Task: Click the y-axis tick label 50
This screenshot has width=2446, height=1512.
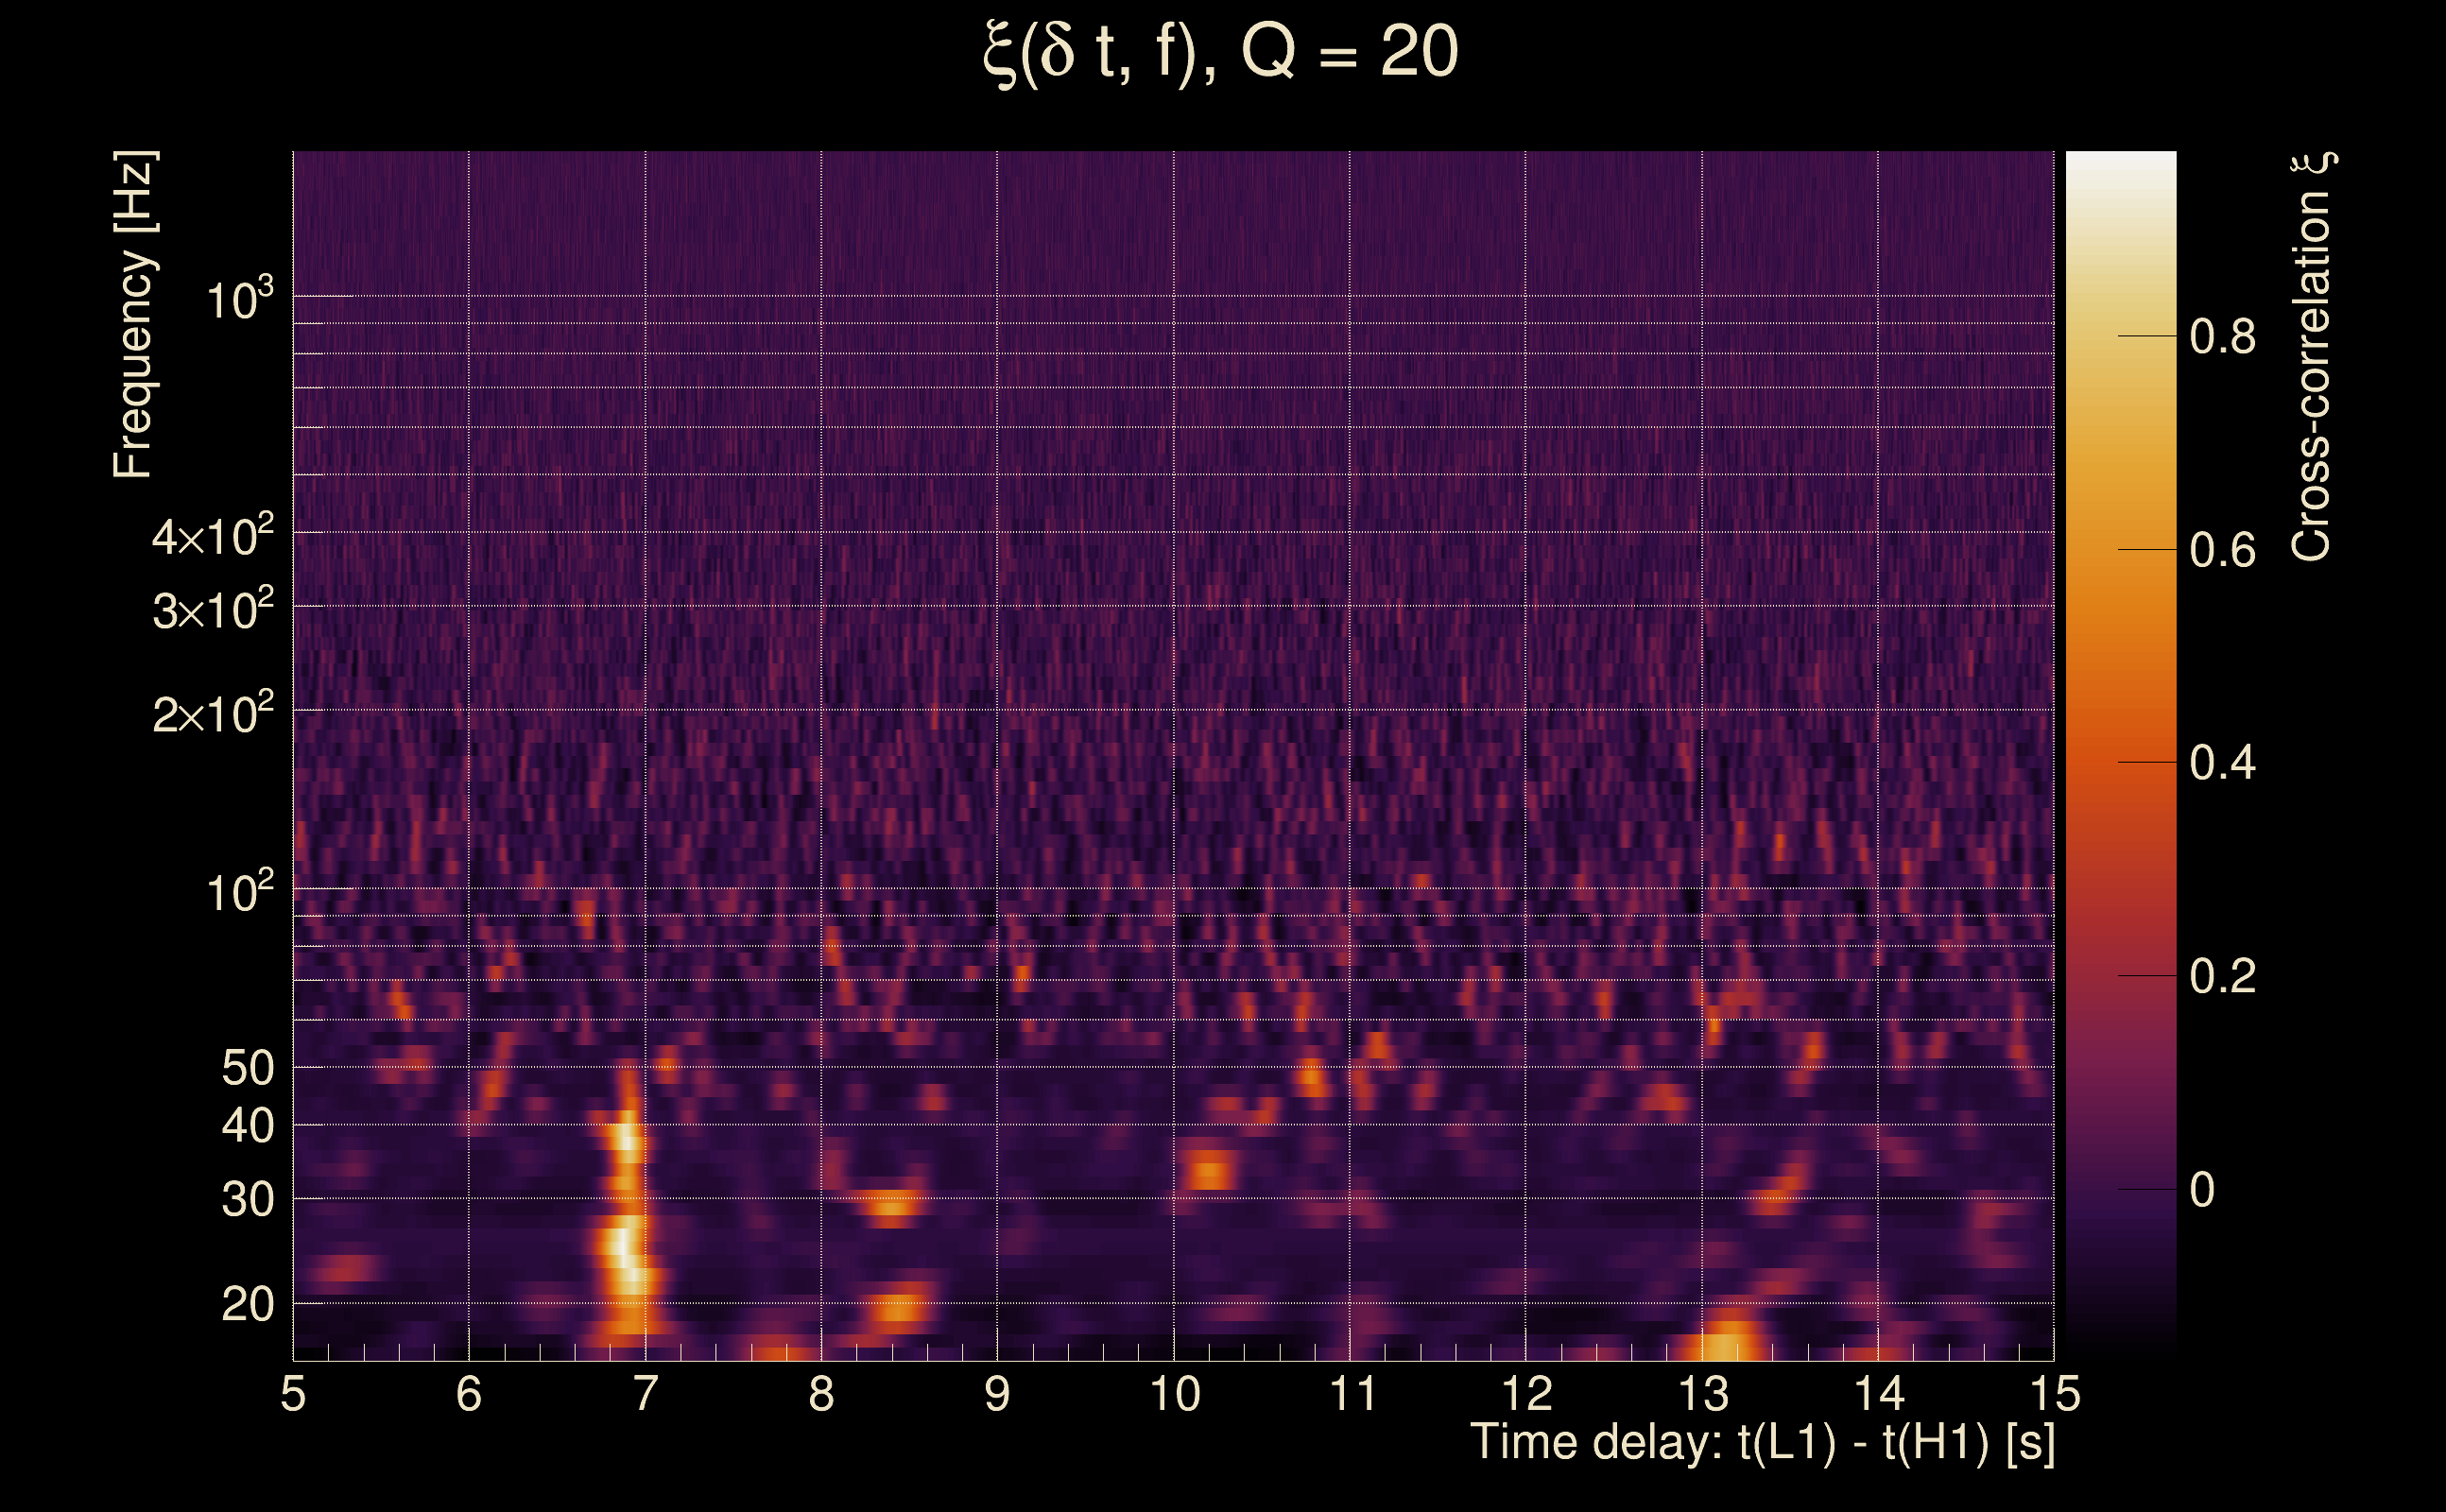Action: [247, 1068]
